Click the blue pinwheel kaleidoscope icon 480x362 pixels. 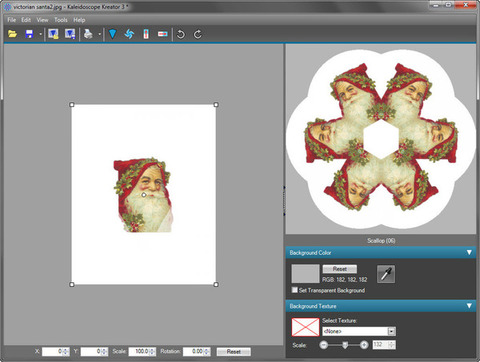click(x=129, y=34)
